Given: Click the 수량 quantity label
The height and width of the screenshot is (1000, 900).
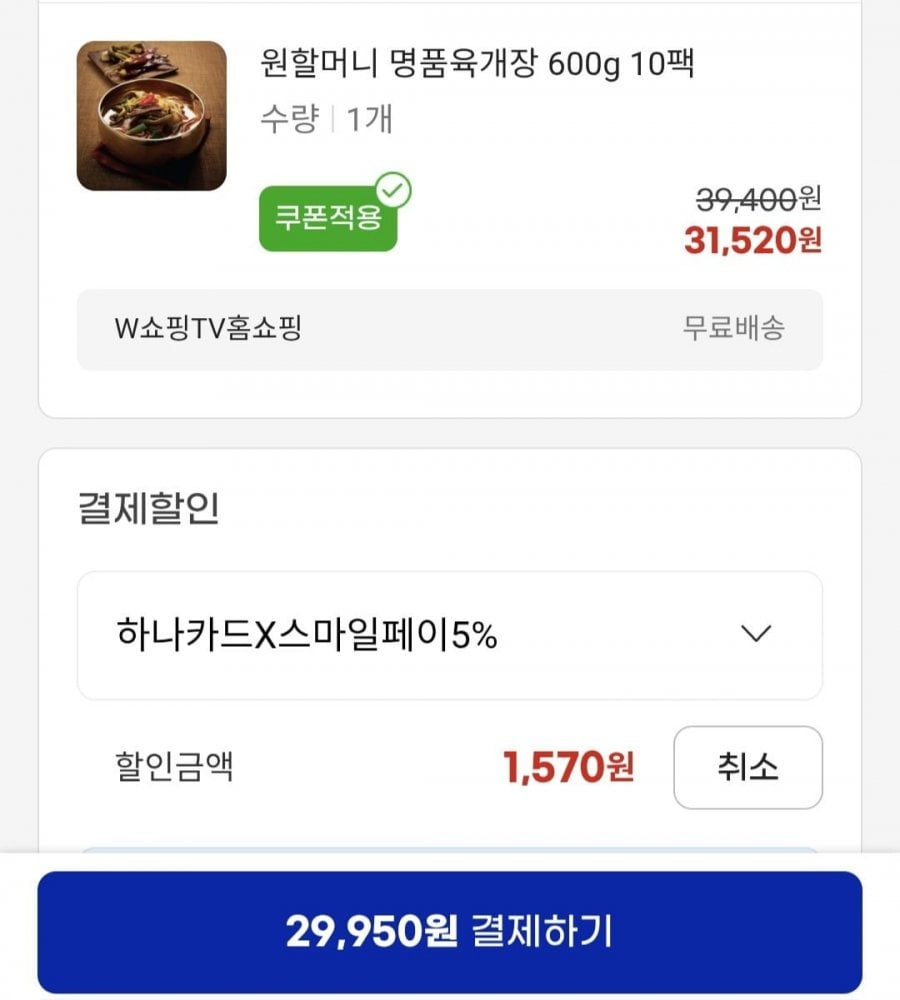Looking at the screenshot, I should click(x=289, y=120).
